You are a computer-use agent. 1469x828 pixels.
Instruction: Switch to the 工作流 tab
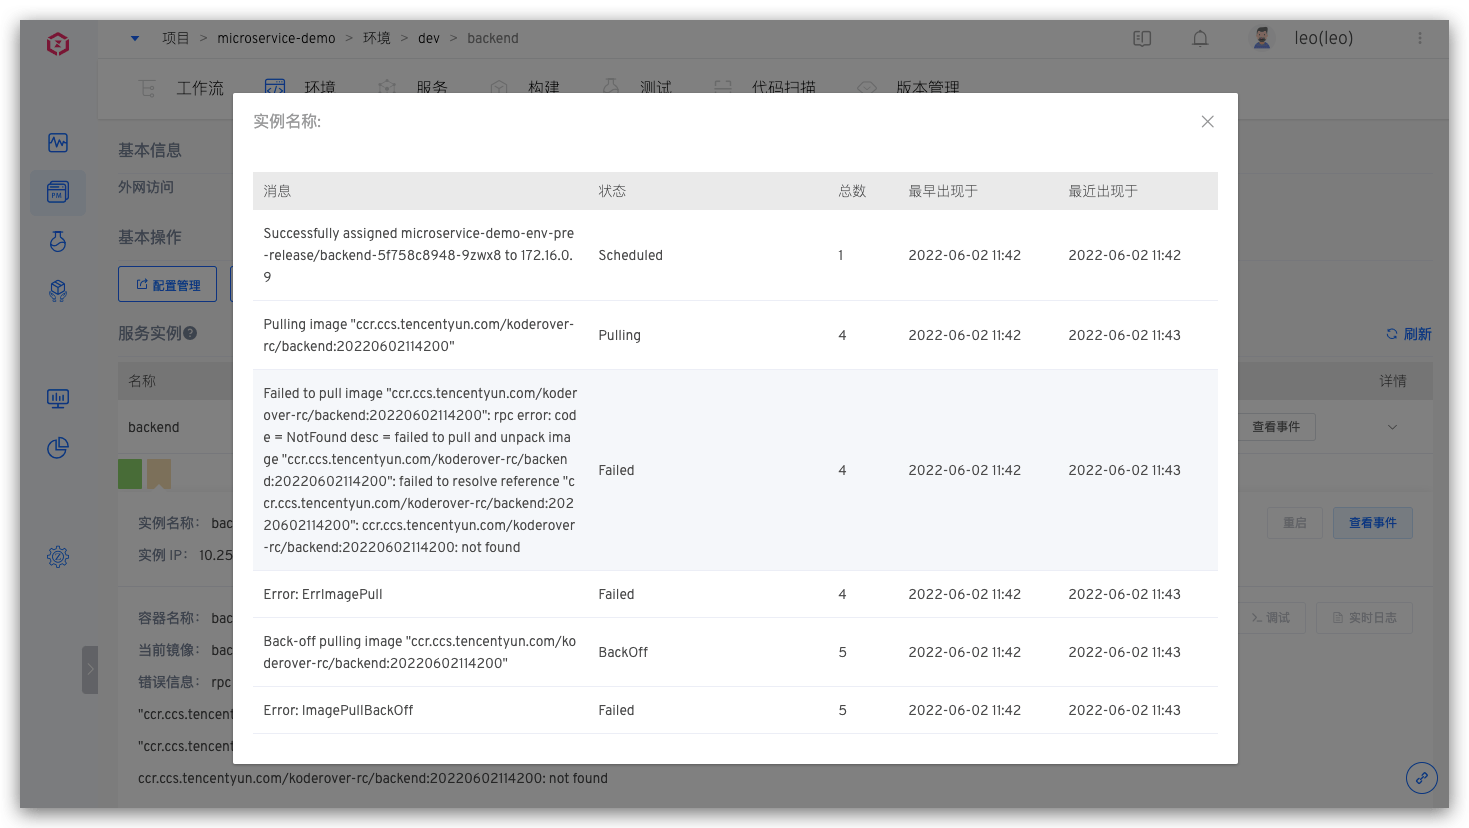coord(182,87)
